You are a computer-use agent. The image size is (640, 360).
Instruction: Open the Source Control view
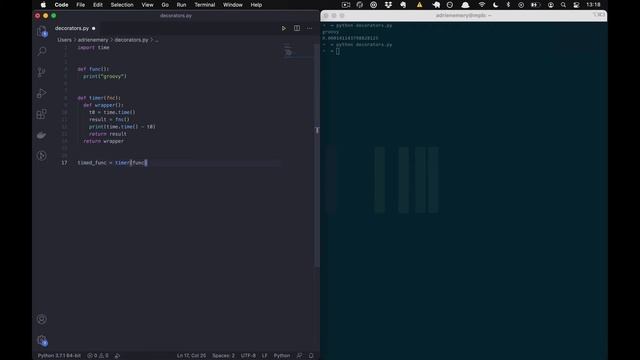(x=42, y=72)
